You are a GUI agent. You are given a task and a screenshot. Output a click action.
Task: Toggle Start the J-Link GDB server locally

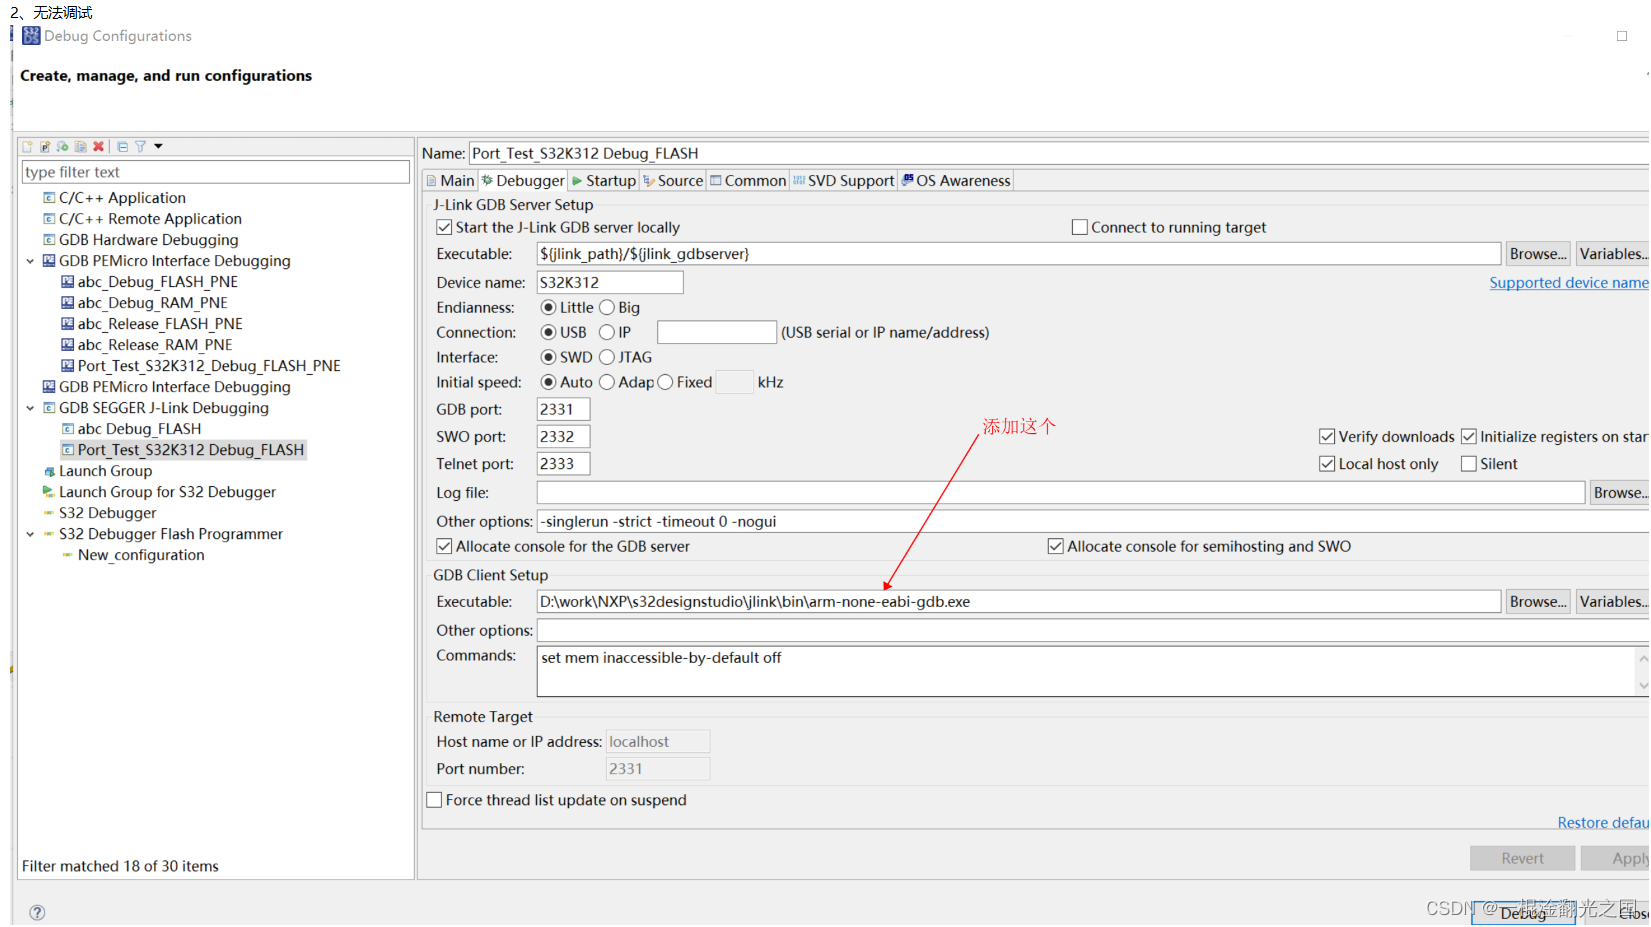pyautogui.click(x=444, y=228)
